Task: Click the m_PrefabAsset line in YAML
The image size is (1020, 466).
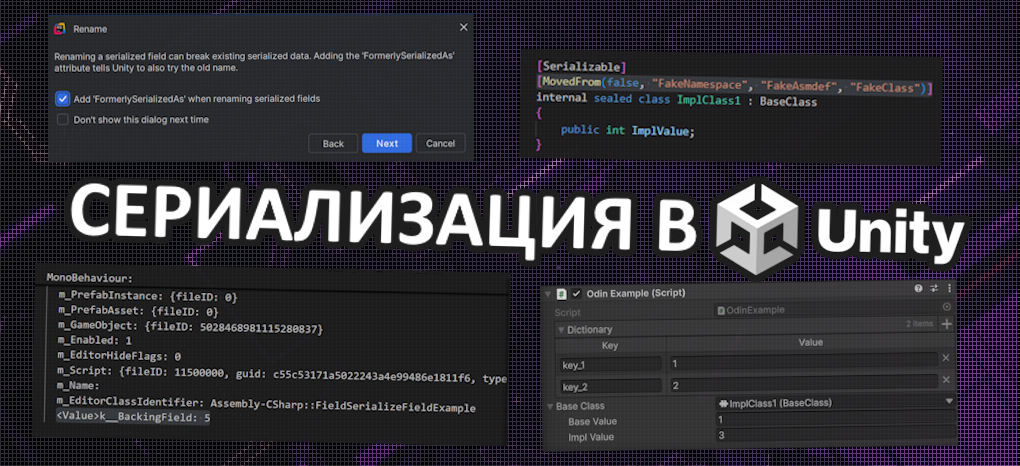Action: coord(138,312)
